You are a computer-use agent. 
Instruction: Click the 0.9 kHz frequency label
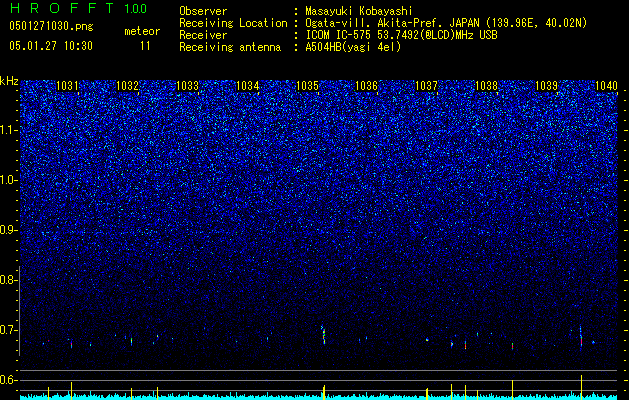click(8, 230)
